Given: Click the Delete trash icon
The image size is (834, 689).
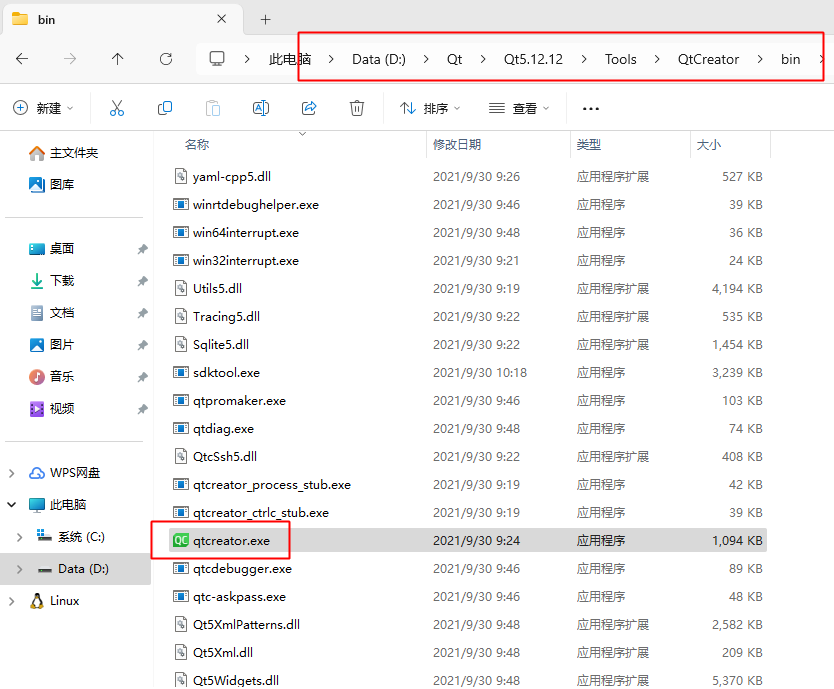Looking at the screenshot, I should 357,108.
